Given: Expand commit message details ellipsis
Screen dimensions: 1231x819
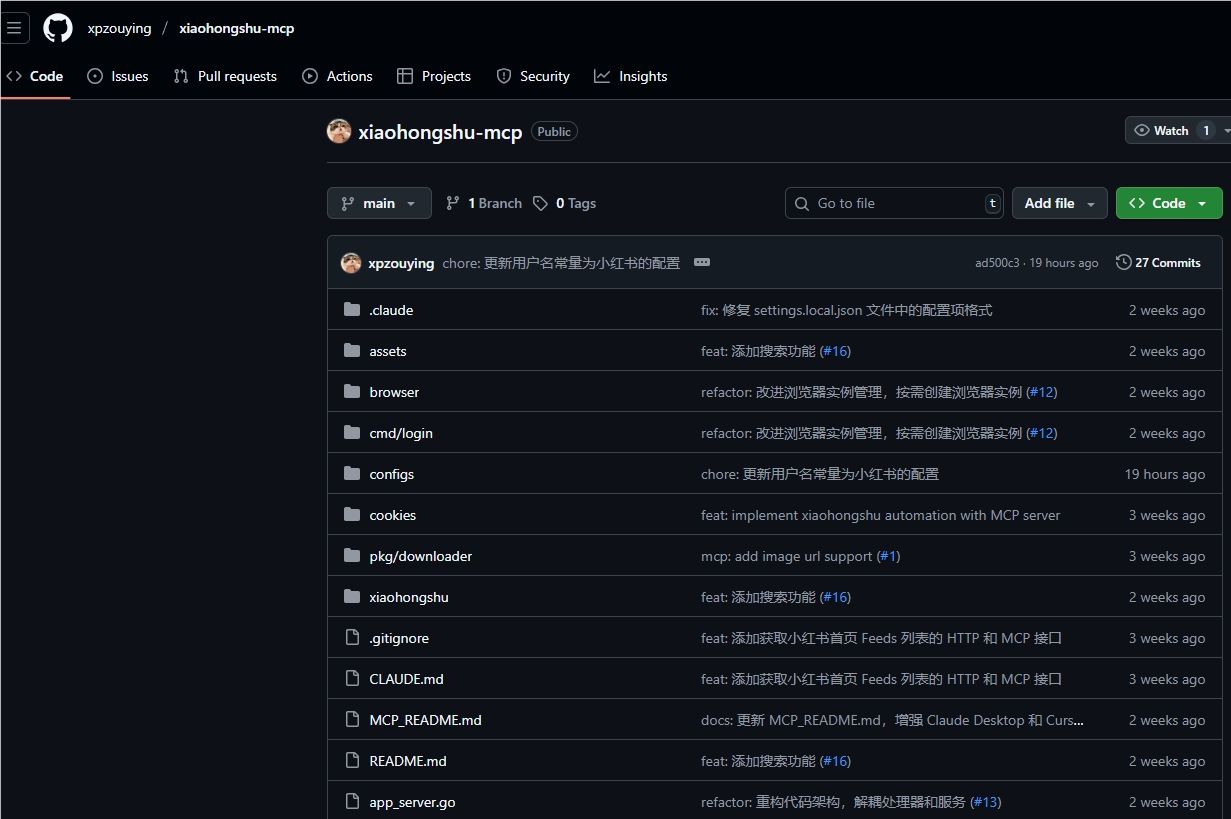Looking at the screenshot, I should (702, 262).
